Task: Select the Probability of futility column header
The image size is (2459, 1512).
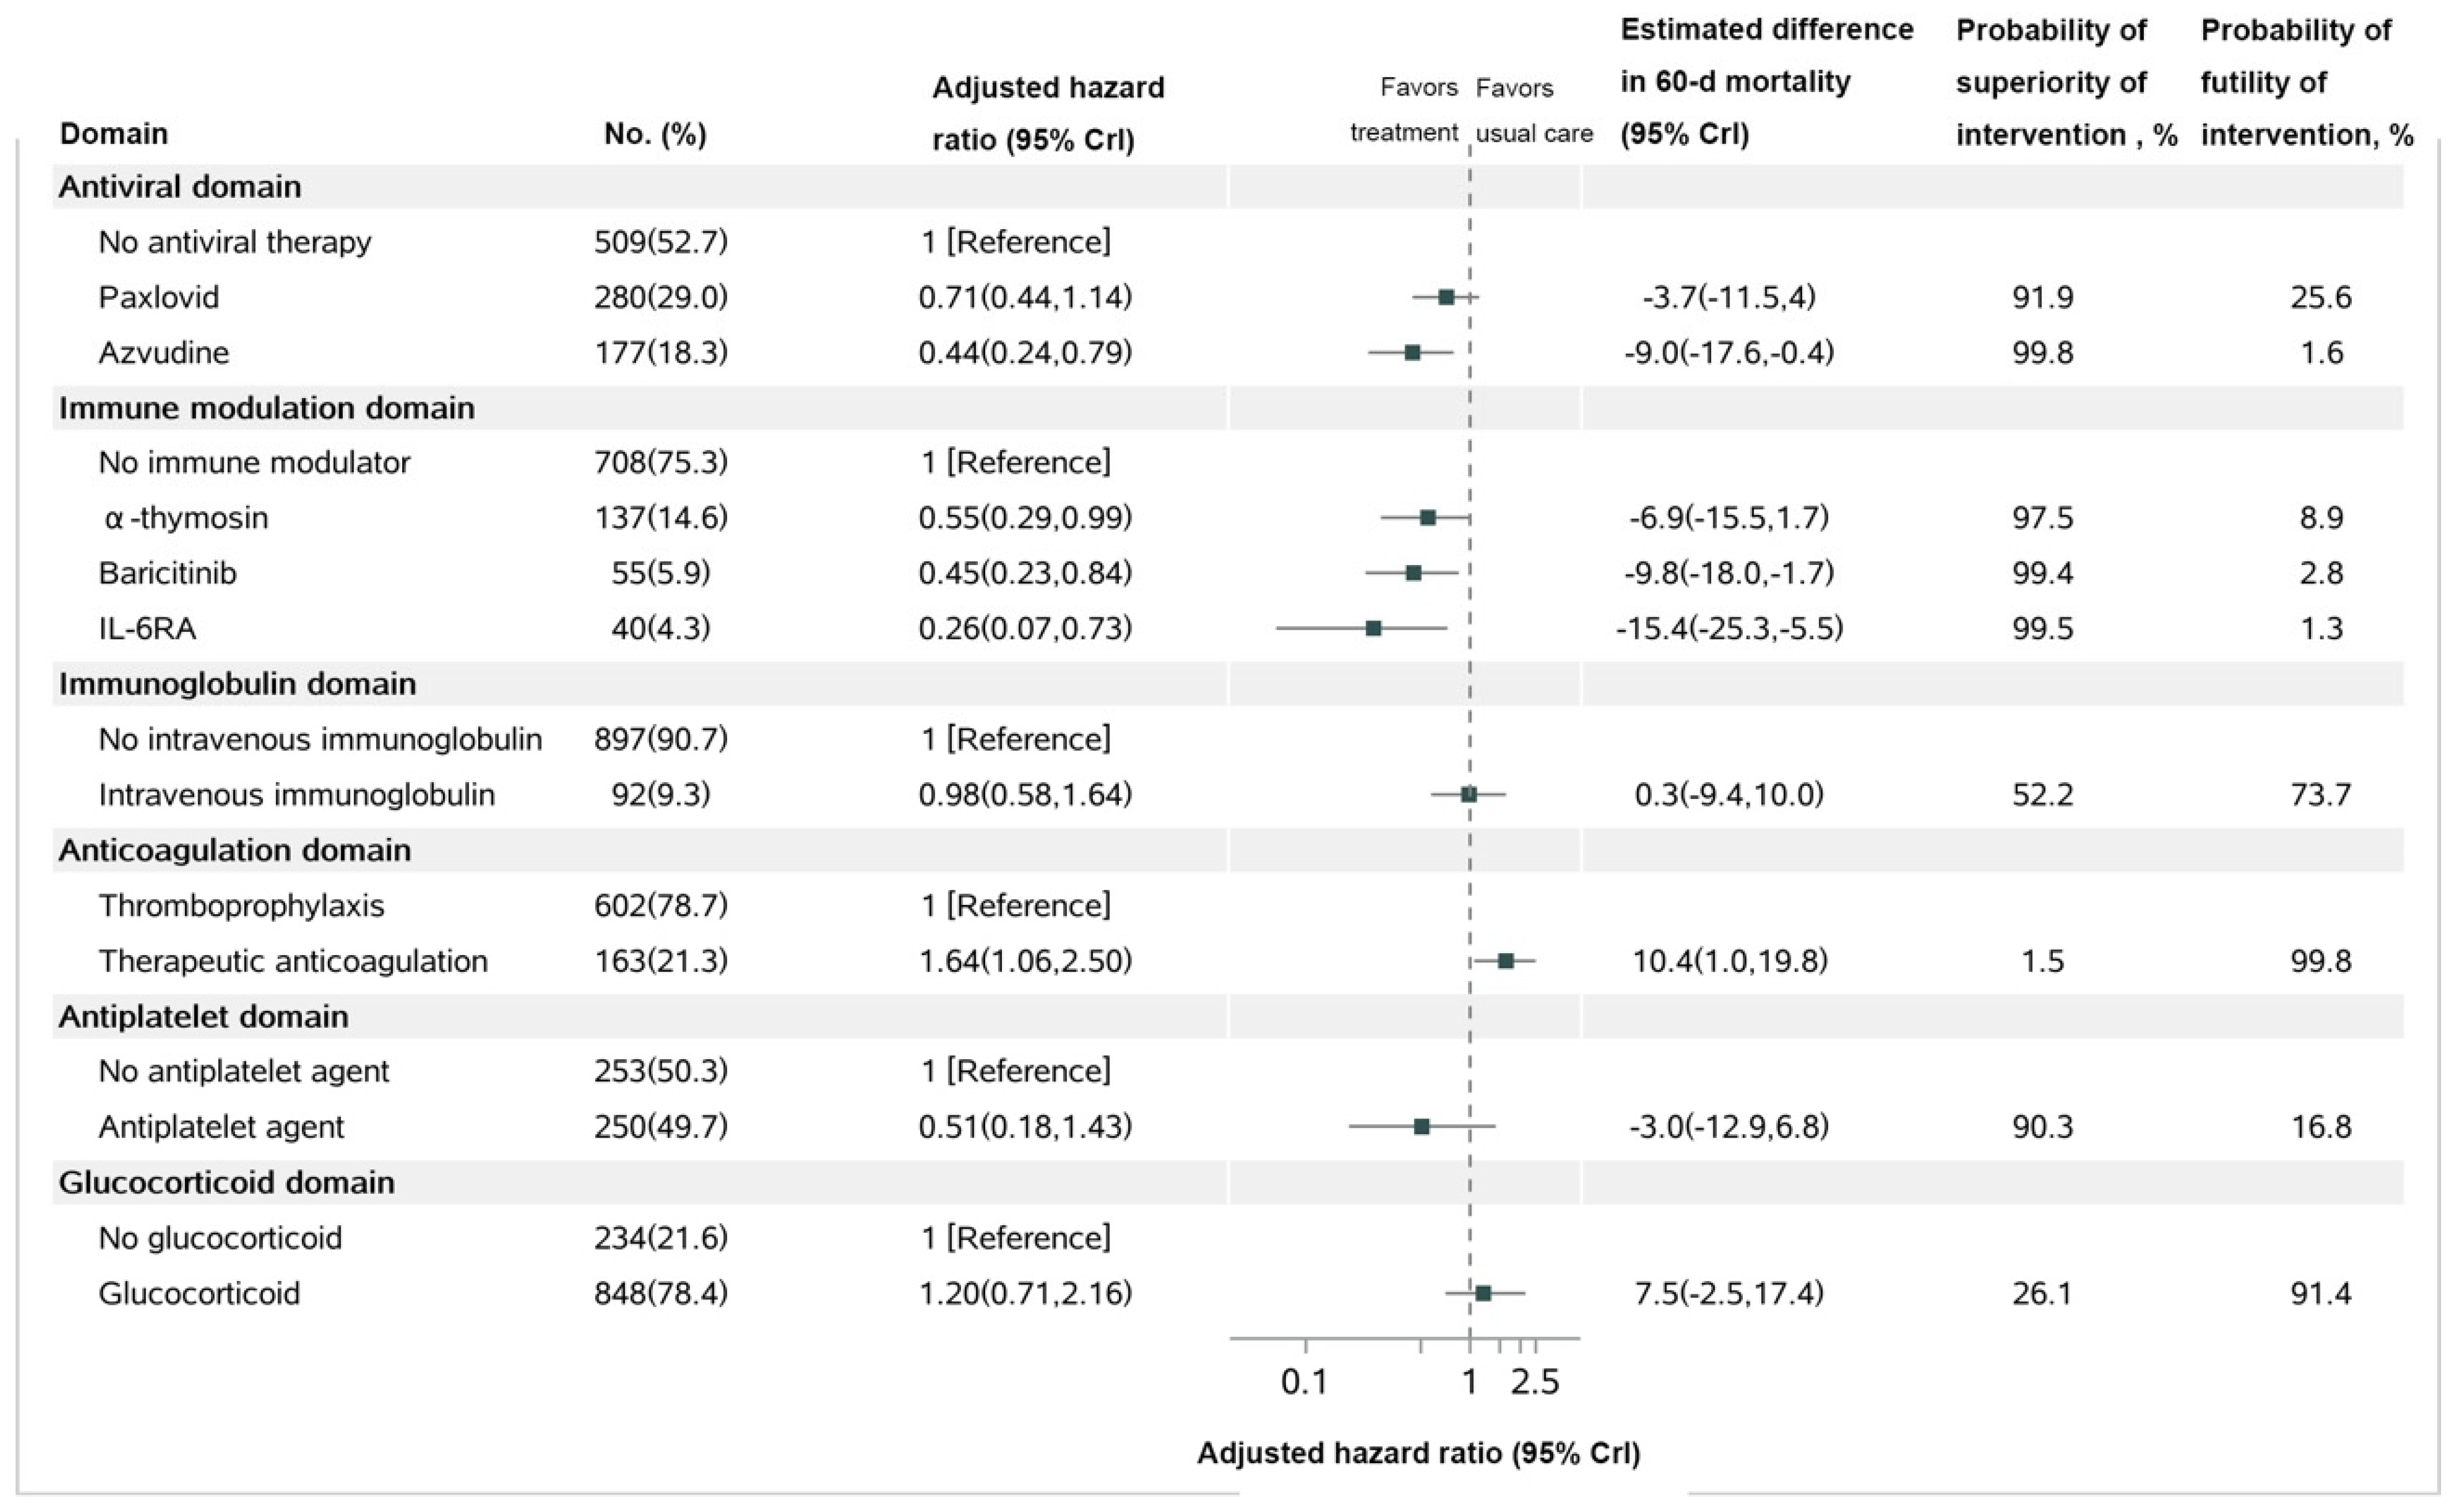Action: click(x=2306, y=82)
